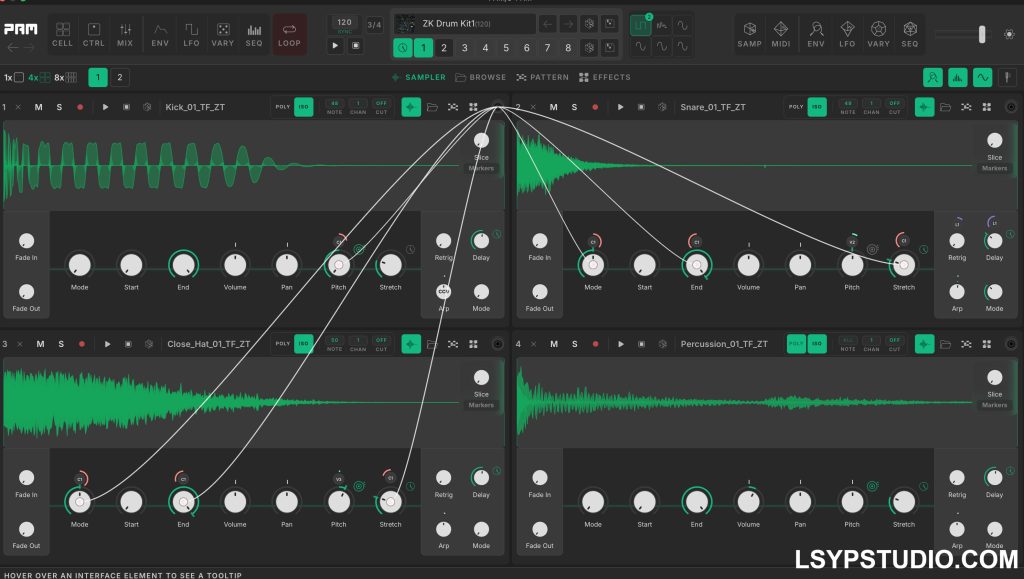Start global playback in the top bar
The image size is (1024, 579).
(335, 46)
